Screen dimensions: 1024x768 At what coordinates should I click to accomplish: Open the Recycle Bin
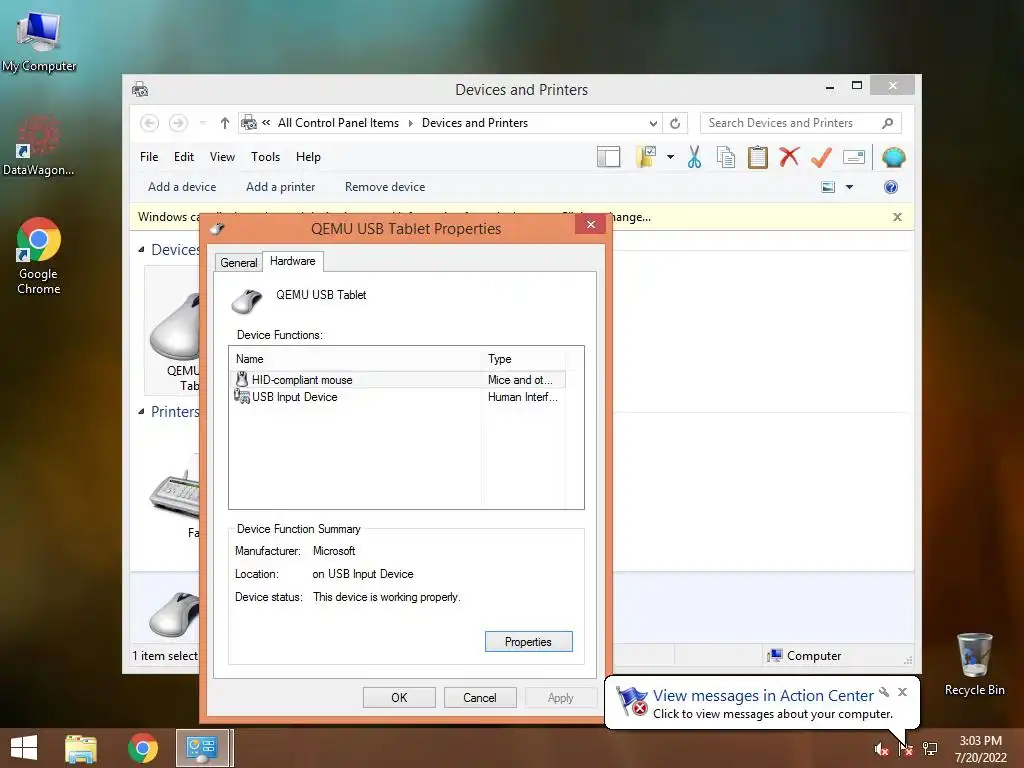(x=974, y=664)
